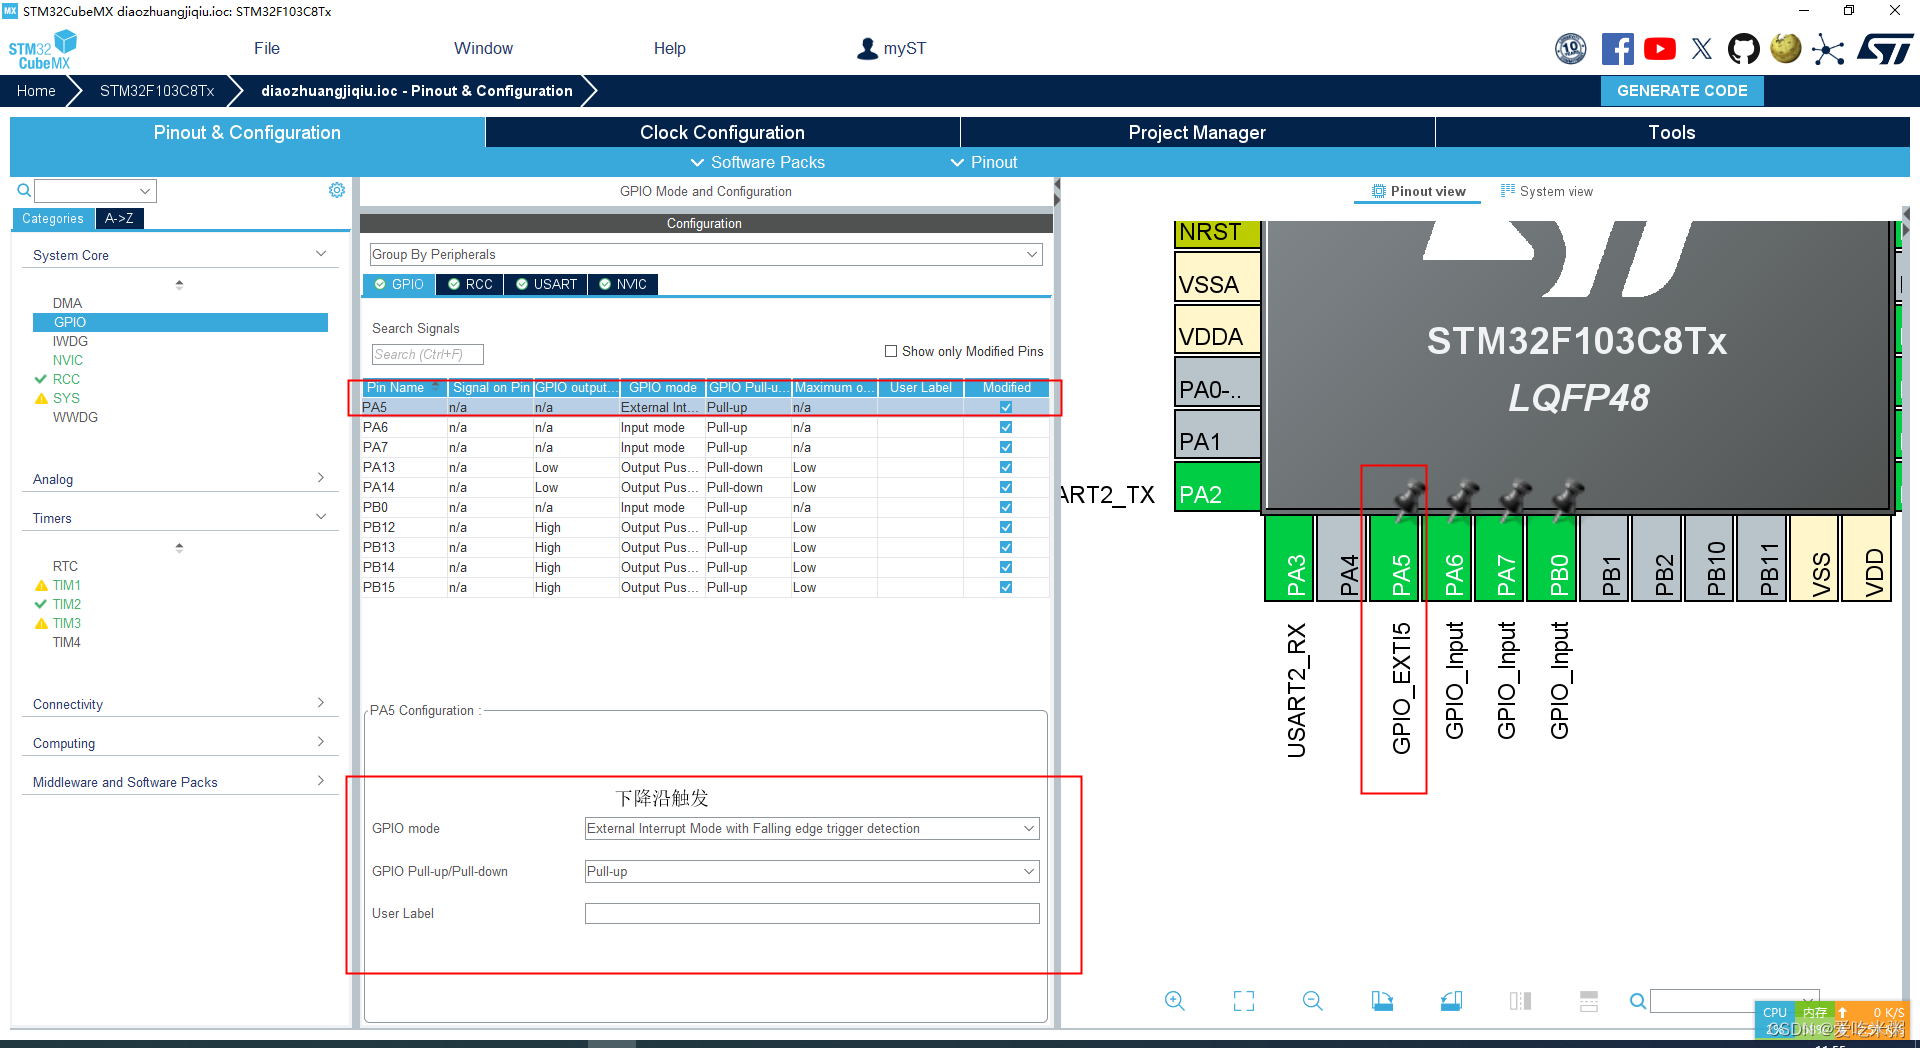Open the YouTube link icon

click(x=1660, y=48)
